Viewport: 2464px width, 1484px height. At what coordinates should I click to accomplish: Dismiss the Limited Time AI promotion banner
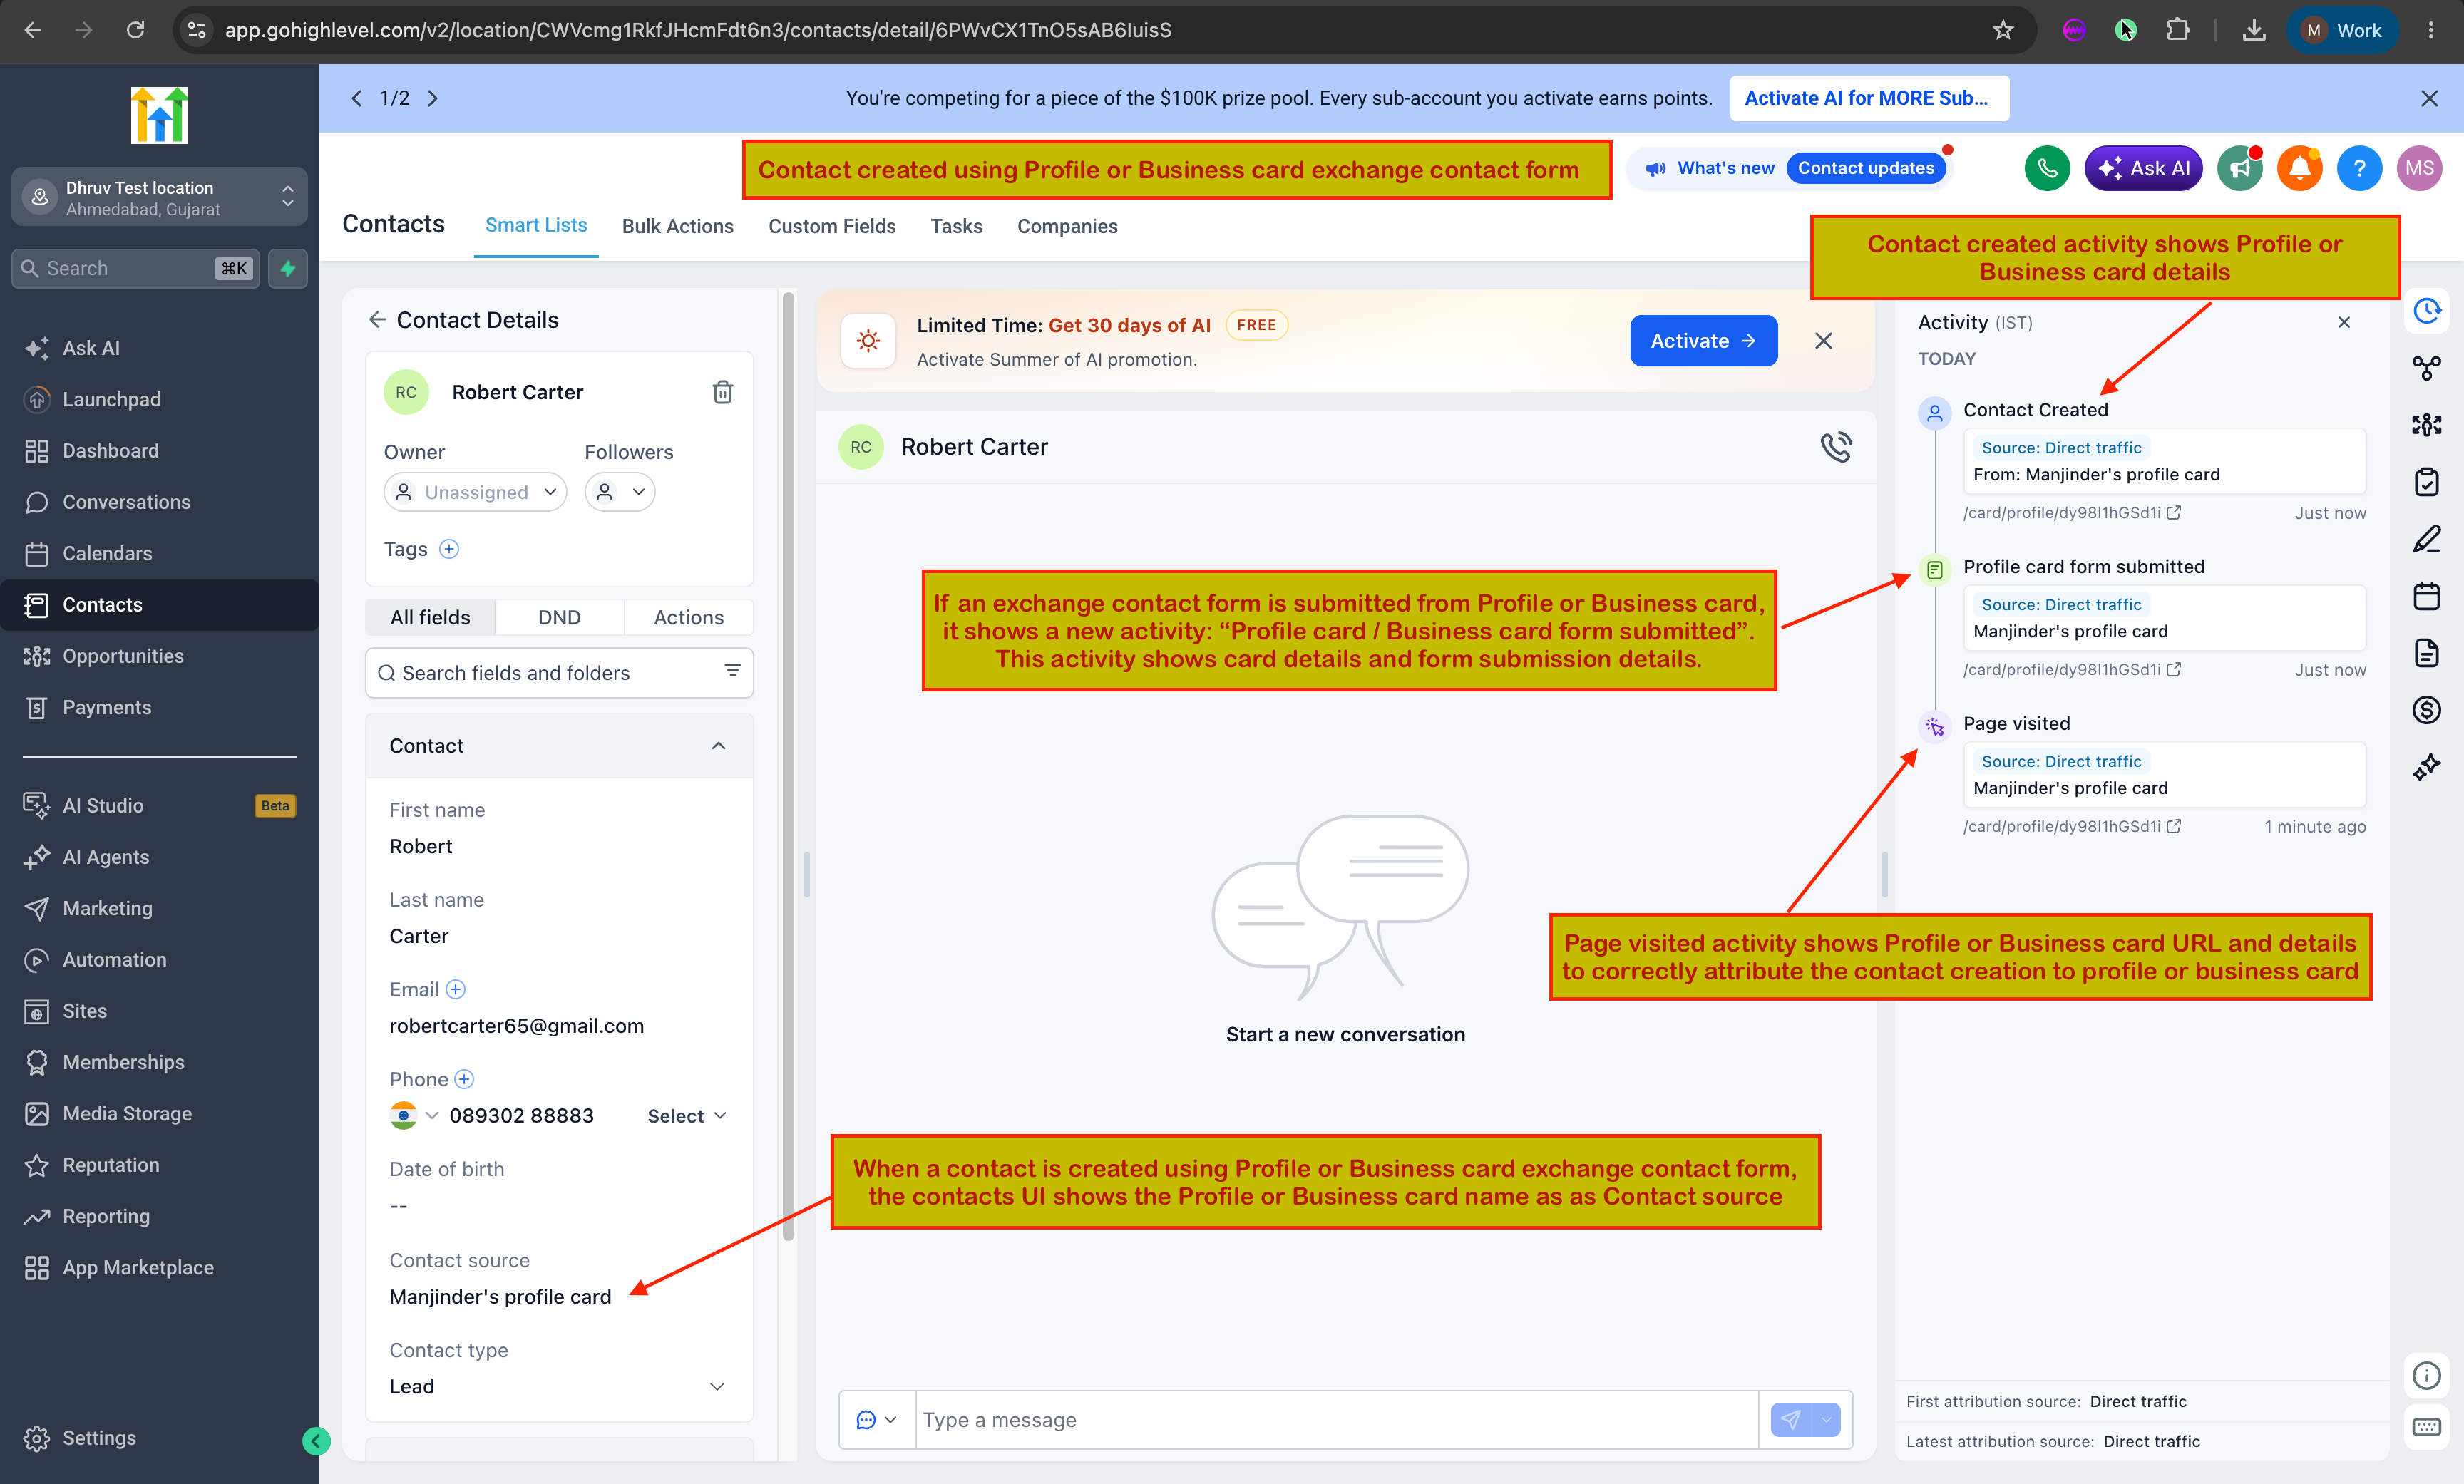tap(1823, 341)
